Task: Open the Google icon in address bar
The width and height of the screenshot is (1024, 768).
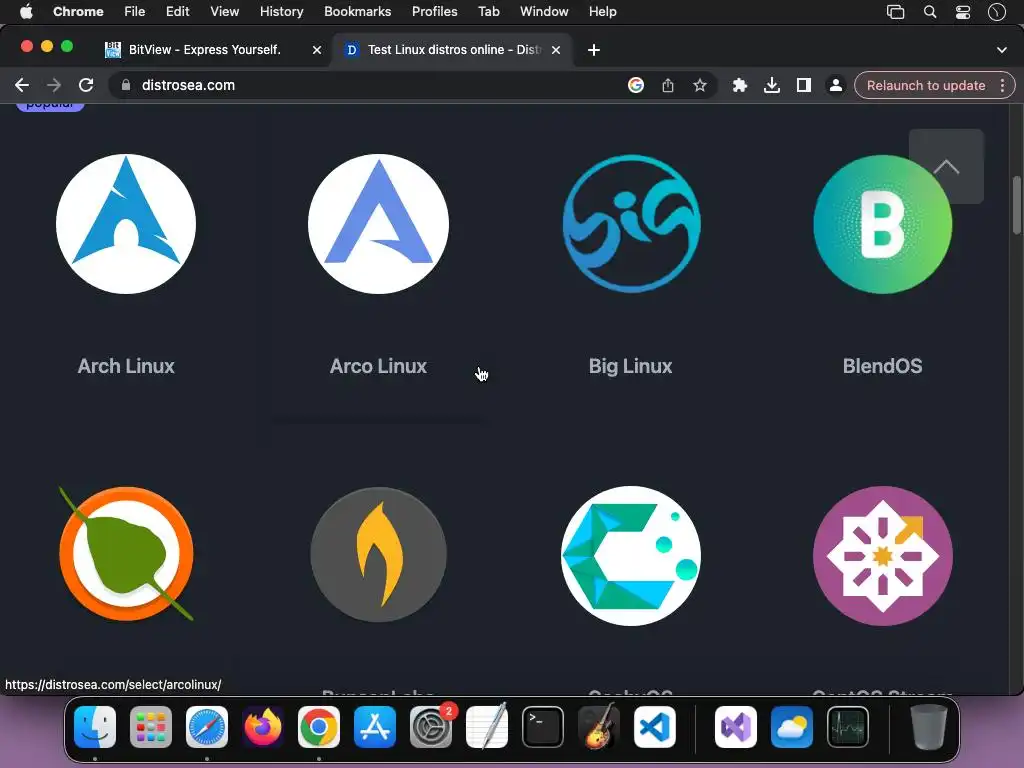Action: (x=635, y=85)
